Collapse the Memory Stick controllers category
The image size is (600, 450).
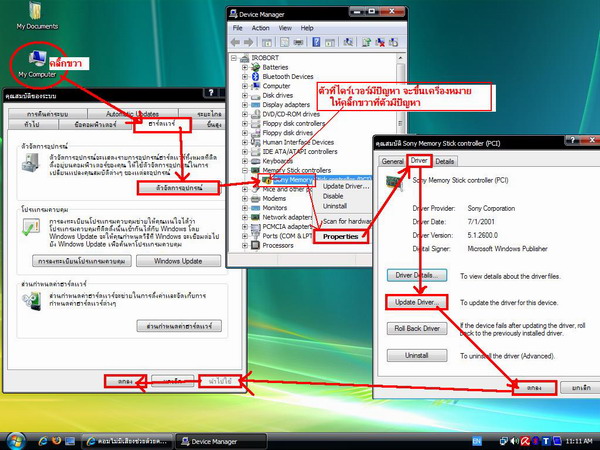[245, 170]
